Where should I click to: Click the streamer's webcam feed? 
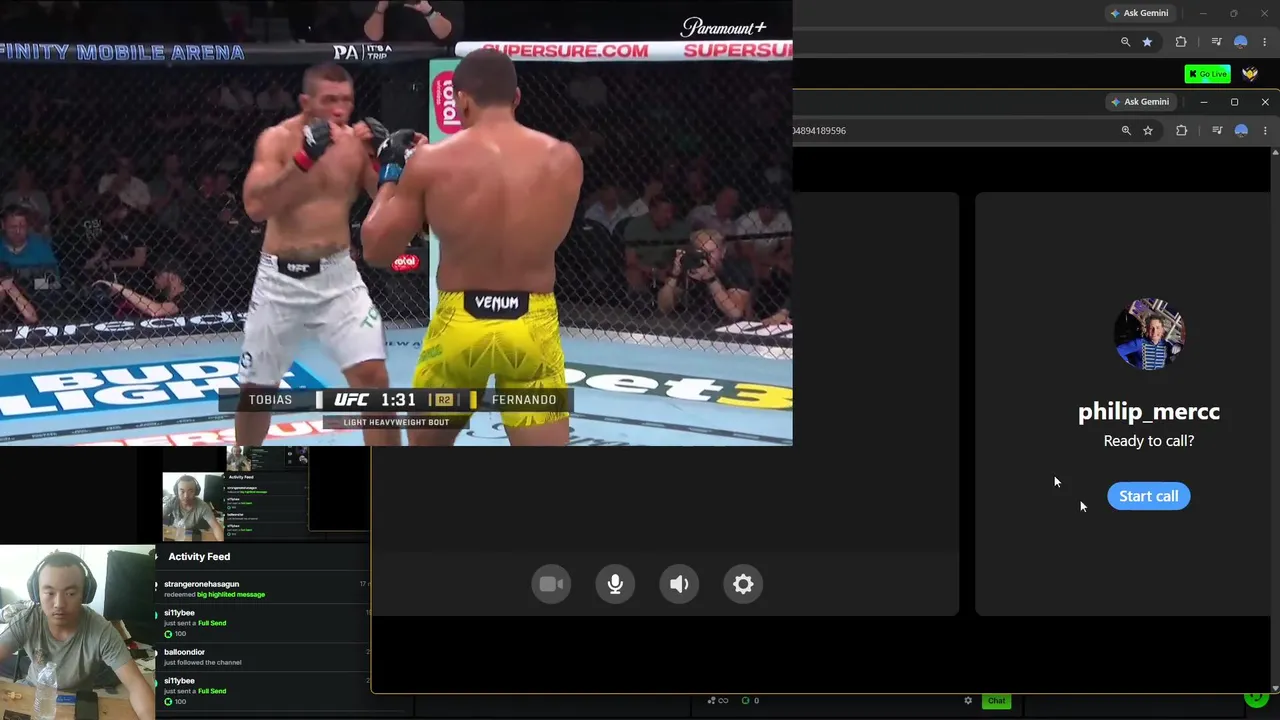(77, 632)
